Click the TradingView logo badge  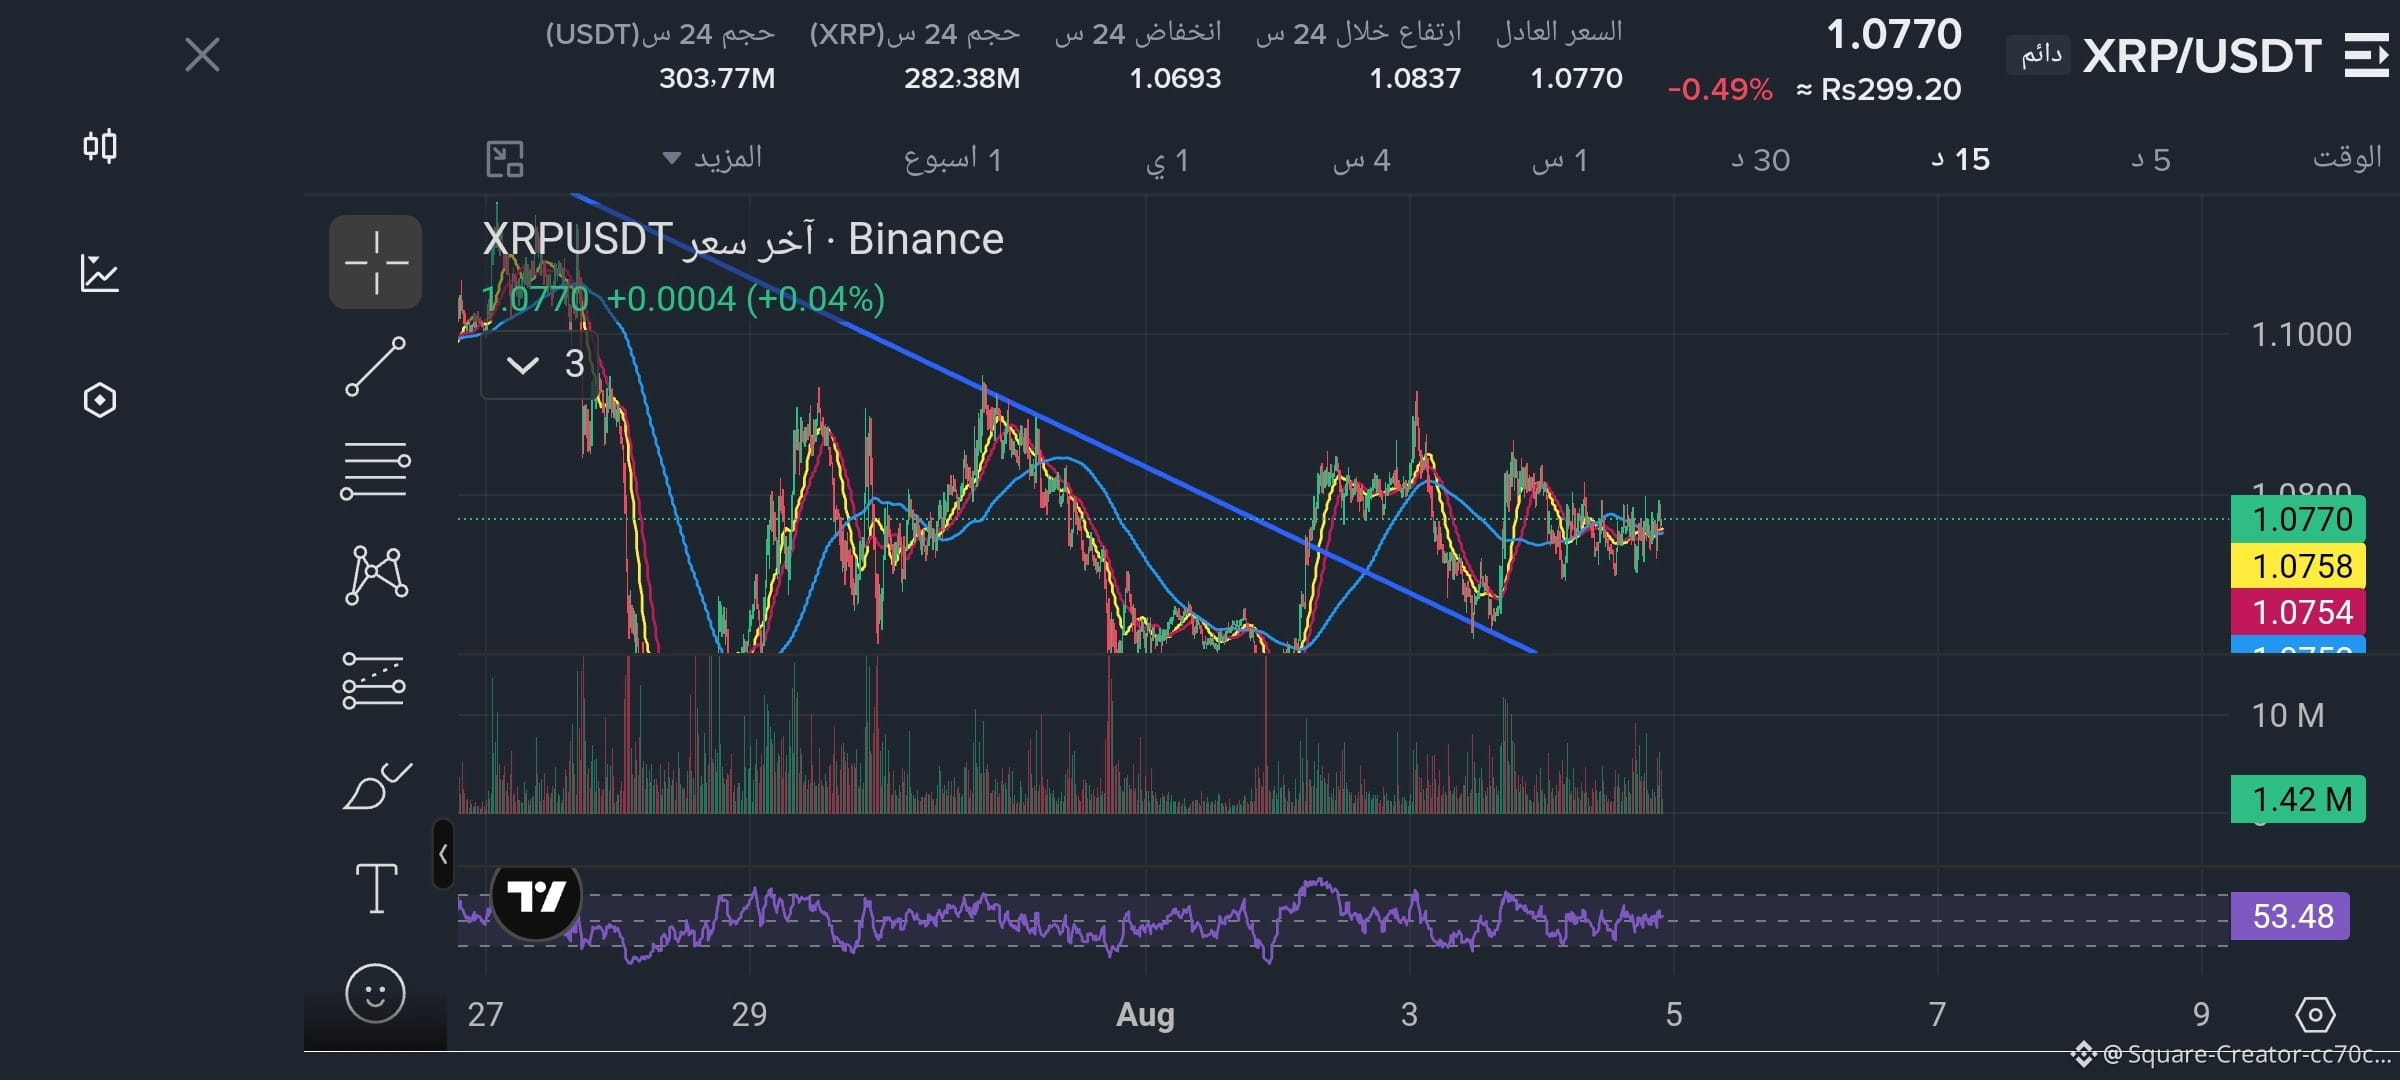(x=537, y=897)
